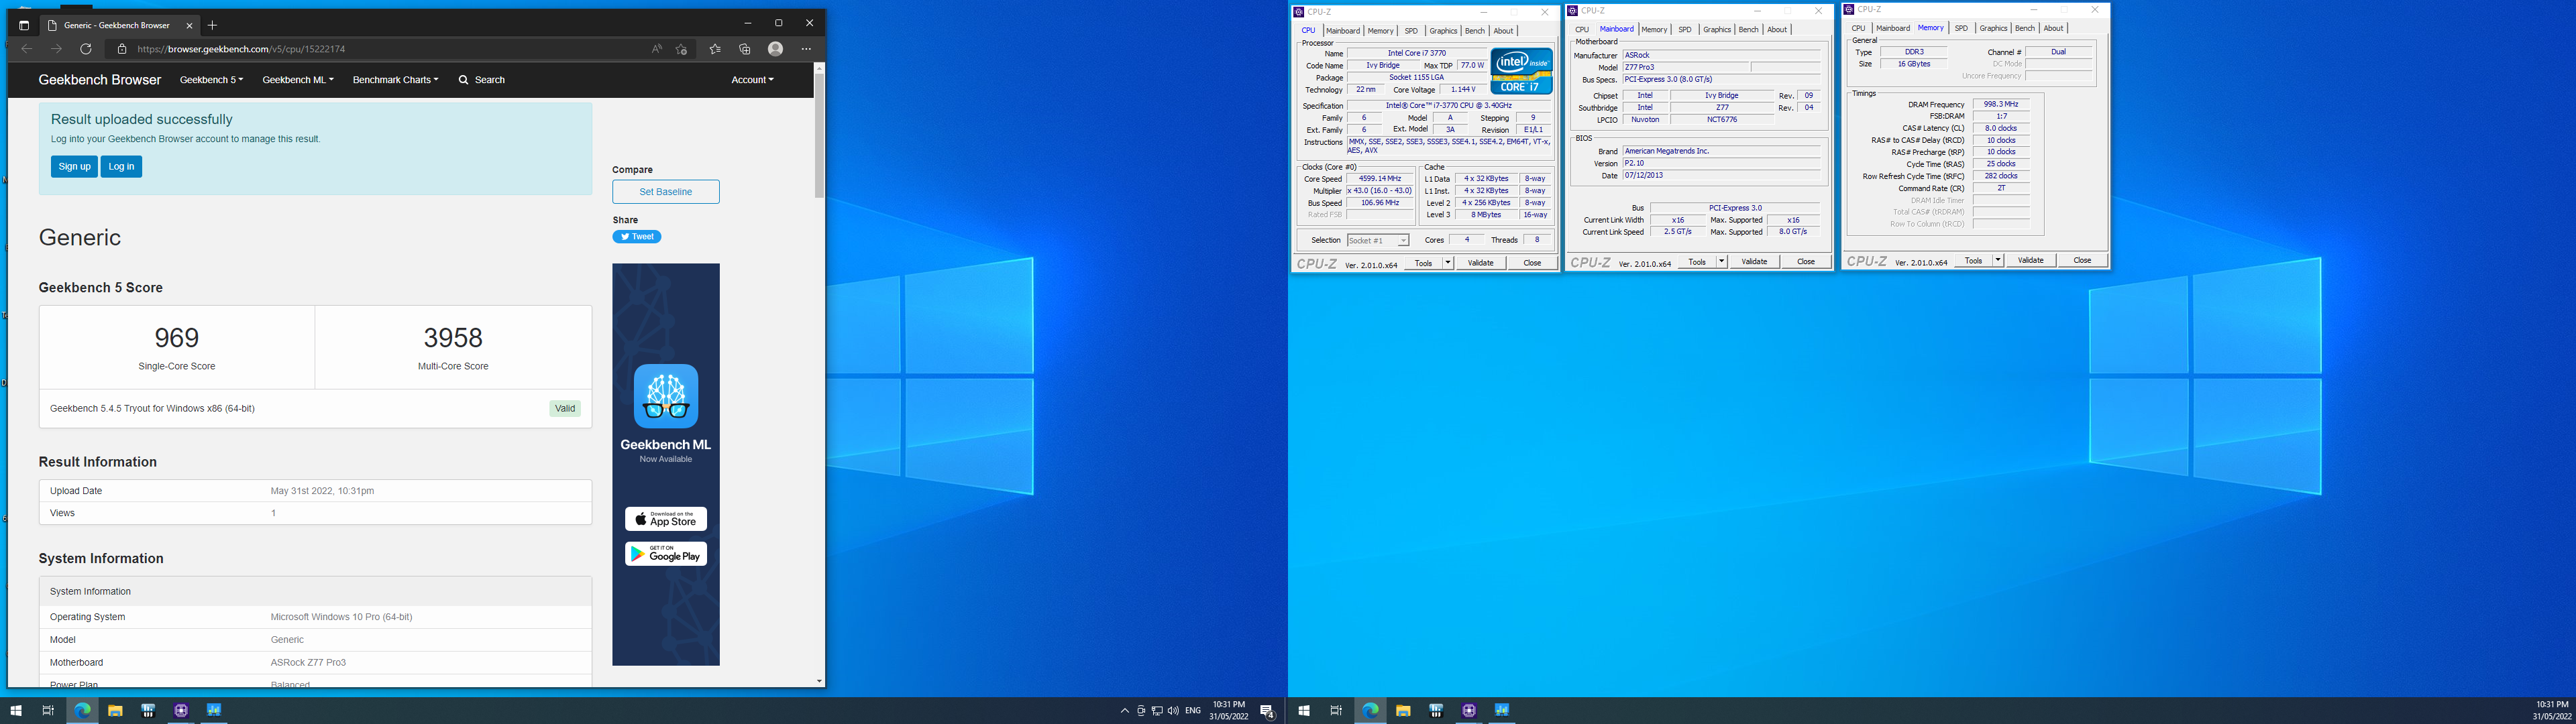Image resolution: width=2576 pixels, height=724 pixels.
Task: Open the Edge Favorites list icon
Action: pyautogui.click(x=715, y=49)
